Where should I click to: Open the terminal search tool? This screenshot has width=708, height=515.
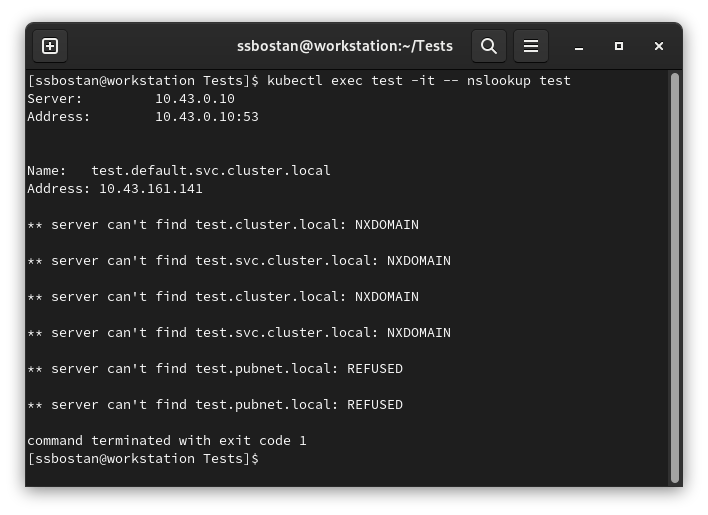coord(489,46)
